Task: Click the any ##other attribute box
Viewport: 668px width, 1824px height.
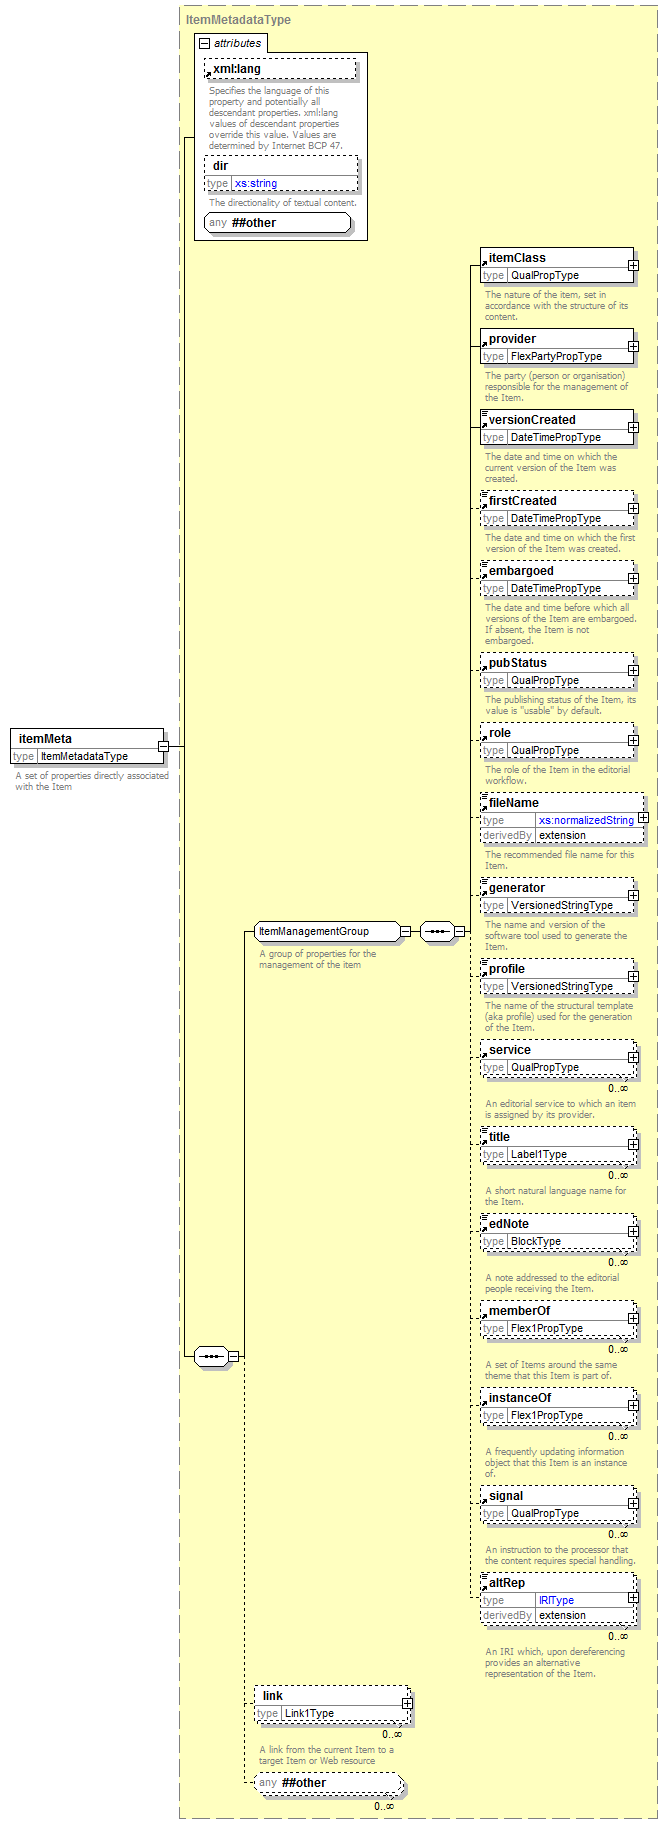Action: coord(278,223)
